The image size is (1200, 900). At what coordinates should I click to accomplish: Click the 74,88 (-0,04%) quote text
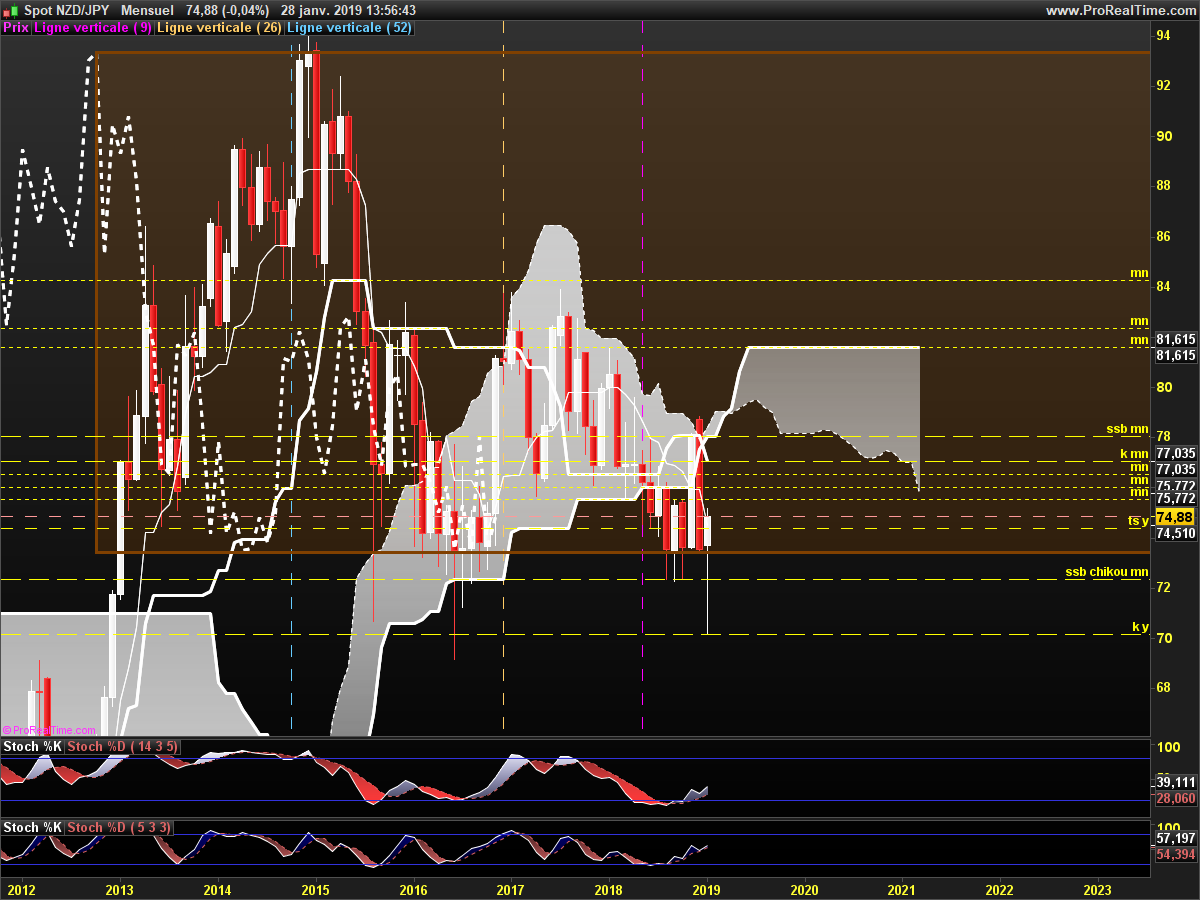tap(227, 10)
